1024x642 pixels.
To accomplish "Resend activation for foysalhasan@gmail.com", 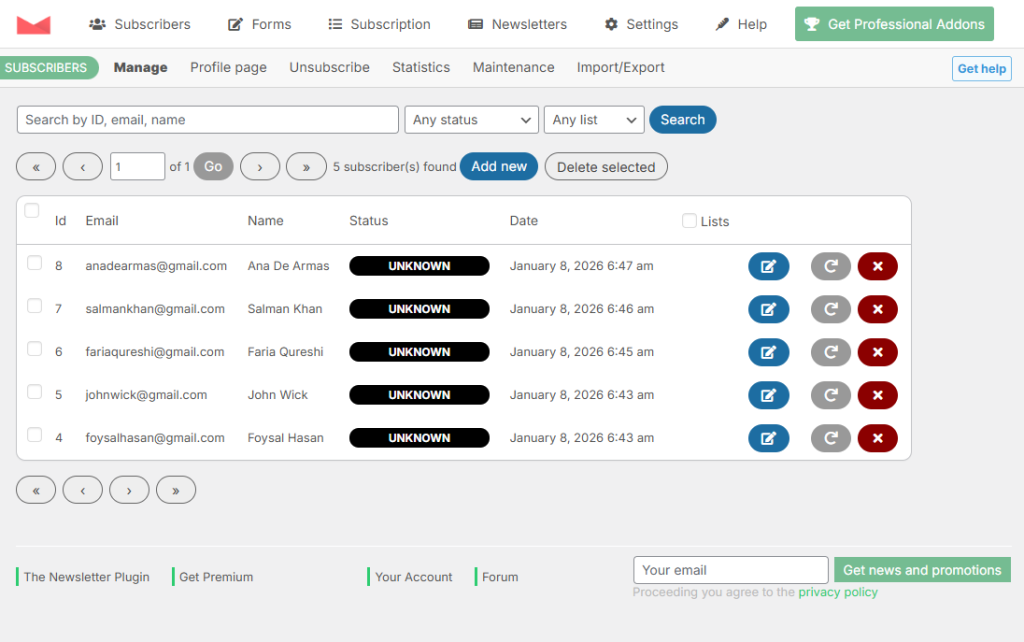I will tap(831, 438).
